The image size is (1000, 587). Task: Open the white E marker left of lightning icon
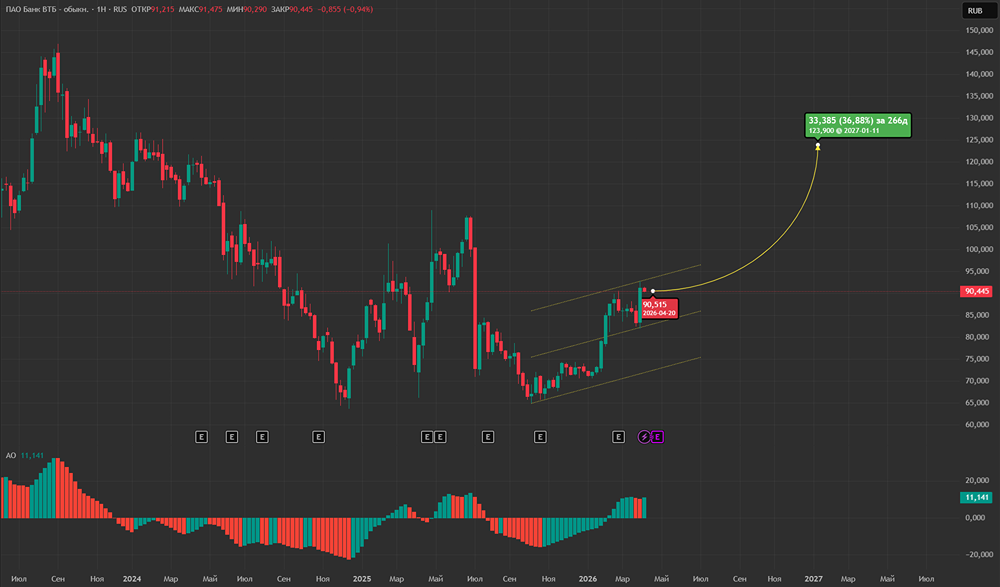coord(619,437)
